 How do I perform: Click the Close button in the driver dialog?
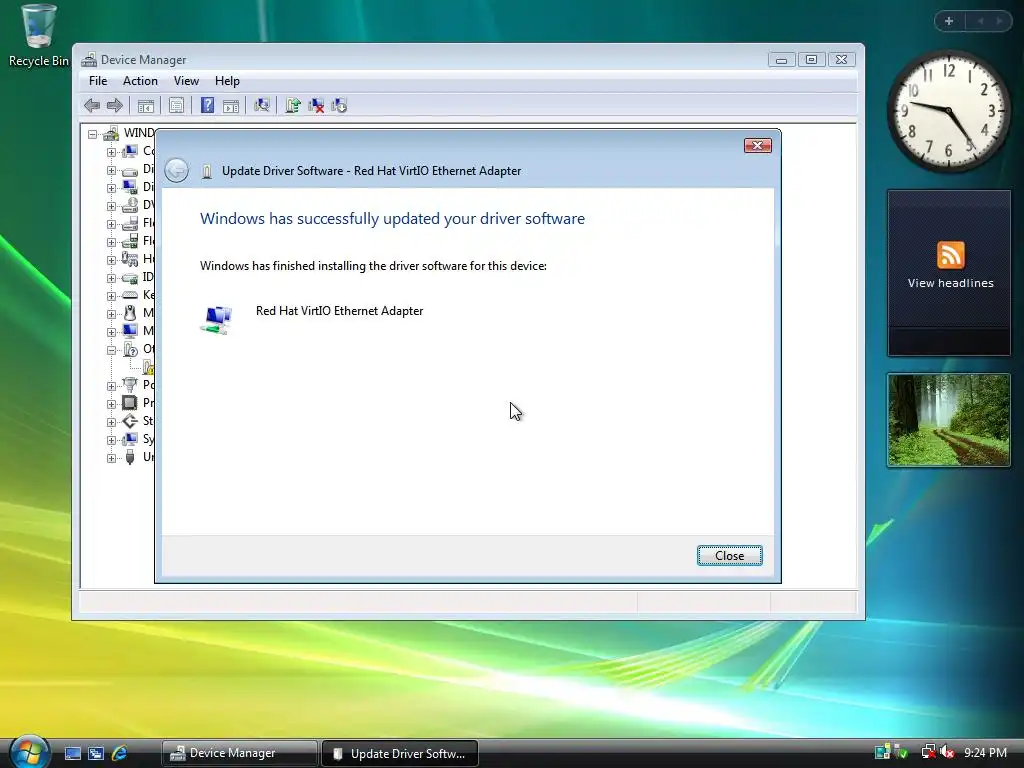coord(729,556)
